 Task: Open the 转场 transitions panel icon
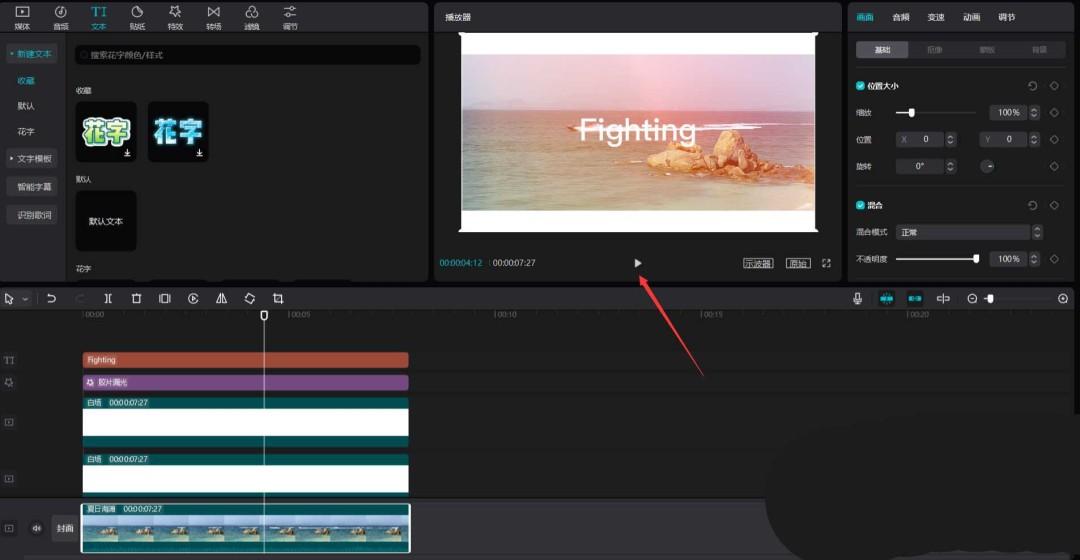click(213, 17)
